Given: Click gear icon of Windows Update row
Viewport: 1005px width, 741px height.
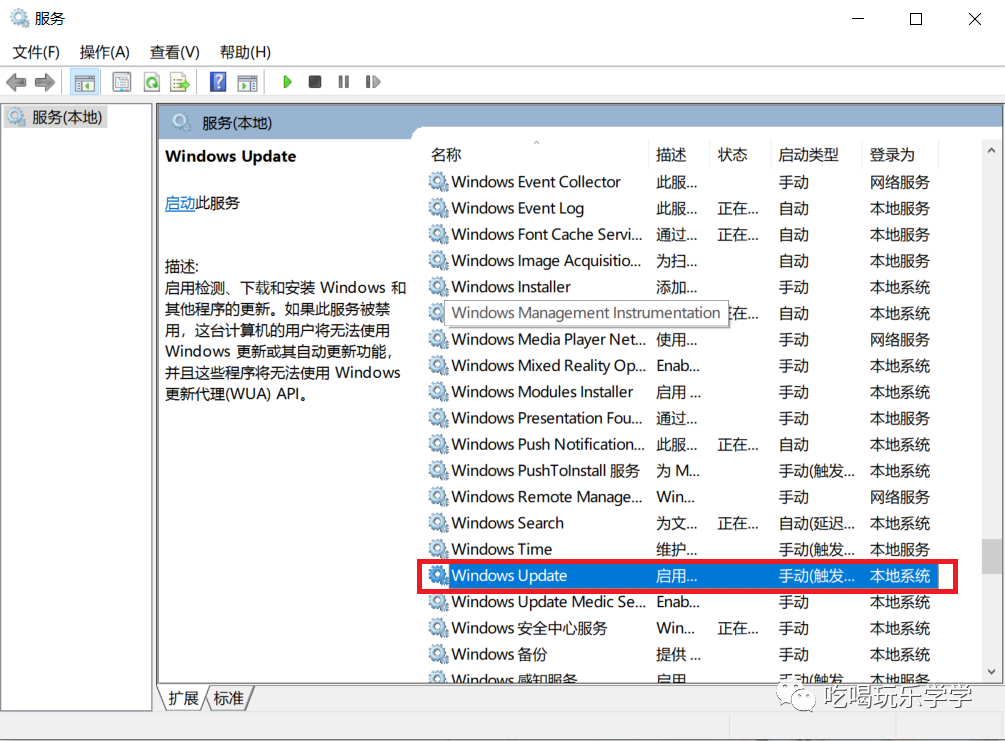Looking at the screenshot, I should (x=438, y=576).
